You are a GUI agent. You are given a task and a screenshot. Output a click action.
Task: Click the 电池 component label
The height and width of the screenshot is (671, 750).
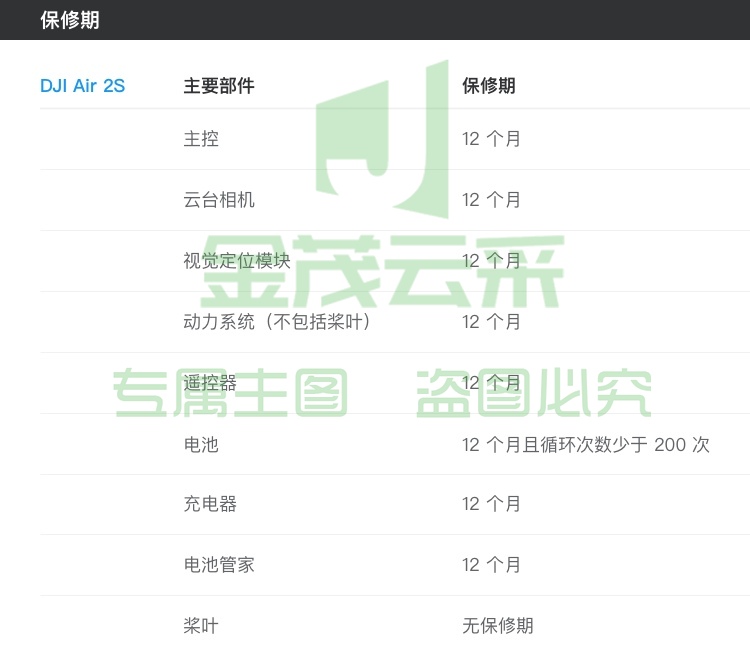click(201, 445)
